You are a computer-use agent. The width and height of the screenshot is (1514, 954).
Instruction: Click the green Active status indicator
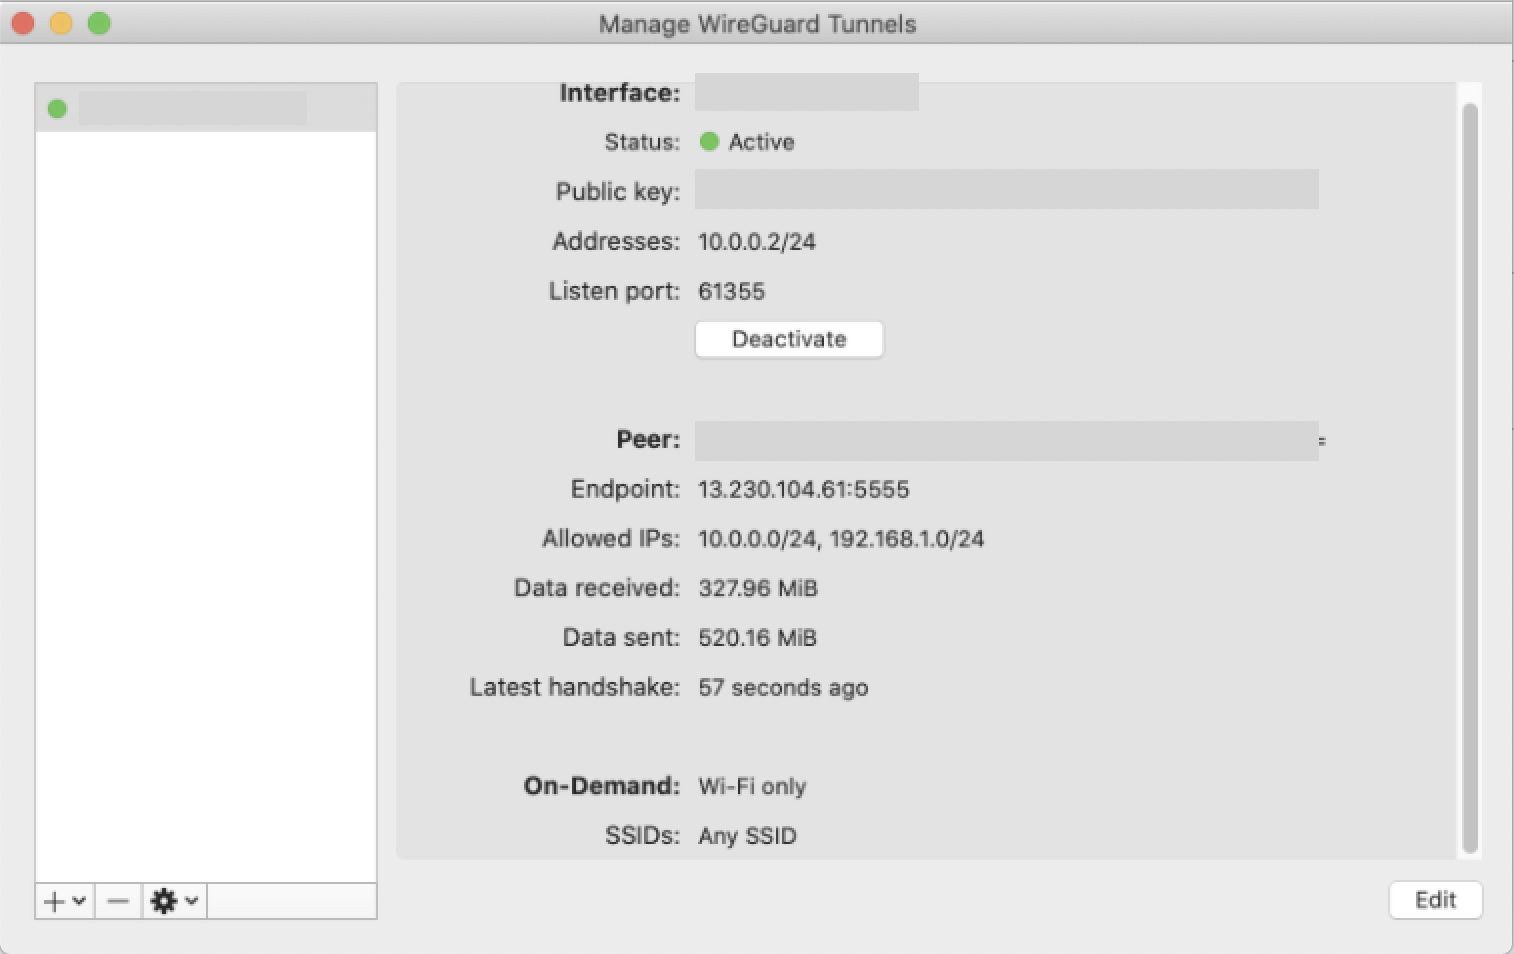pos(709,142)
